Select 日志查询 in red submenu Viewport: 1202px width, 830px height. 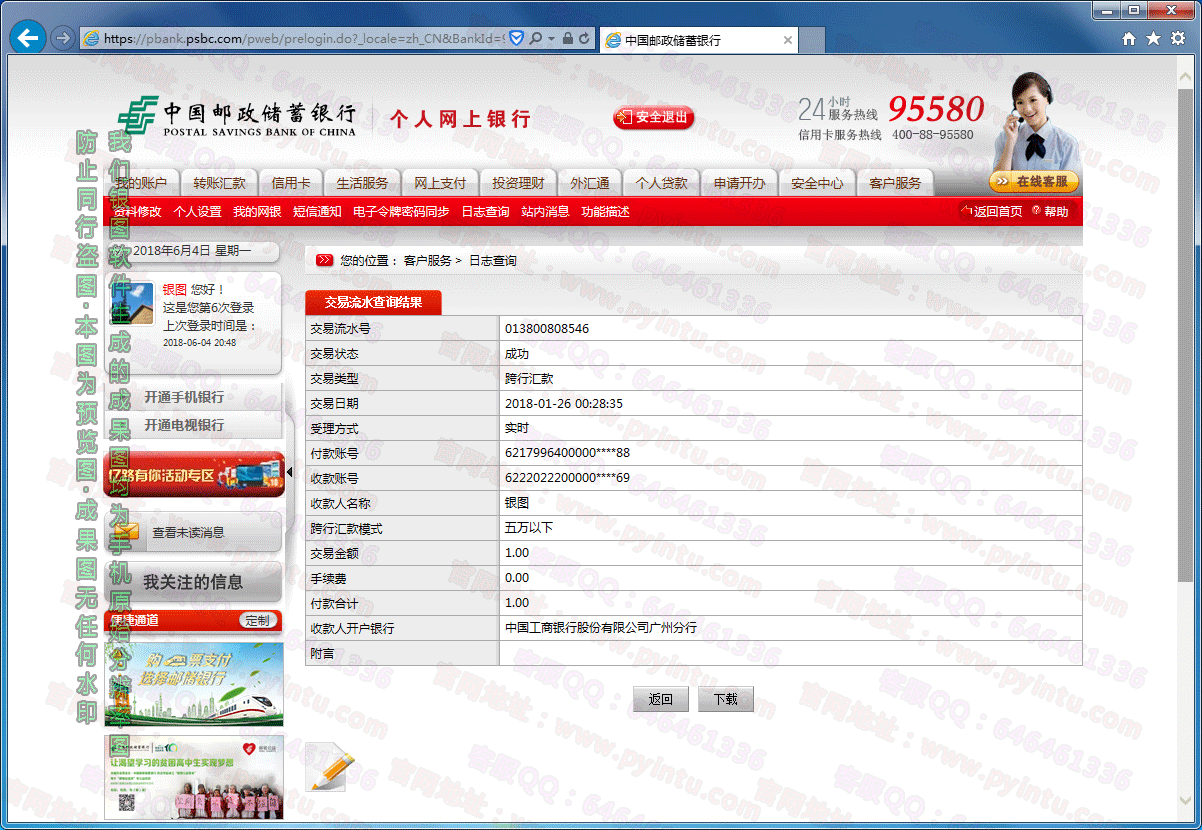[x=485, y=211]
